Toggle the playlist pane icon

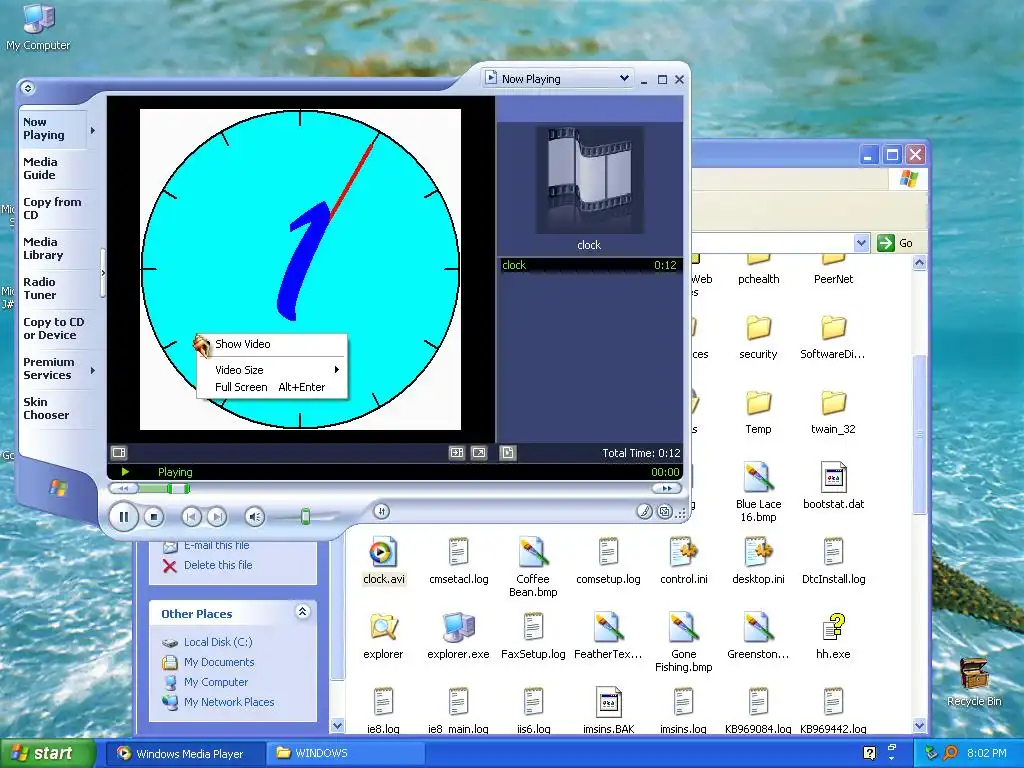coord(508,453)
